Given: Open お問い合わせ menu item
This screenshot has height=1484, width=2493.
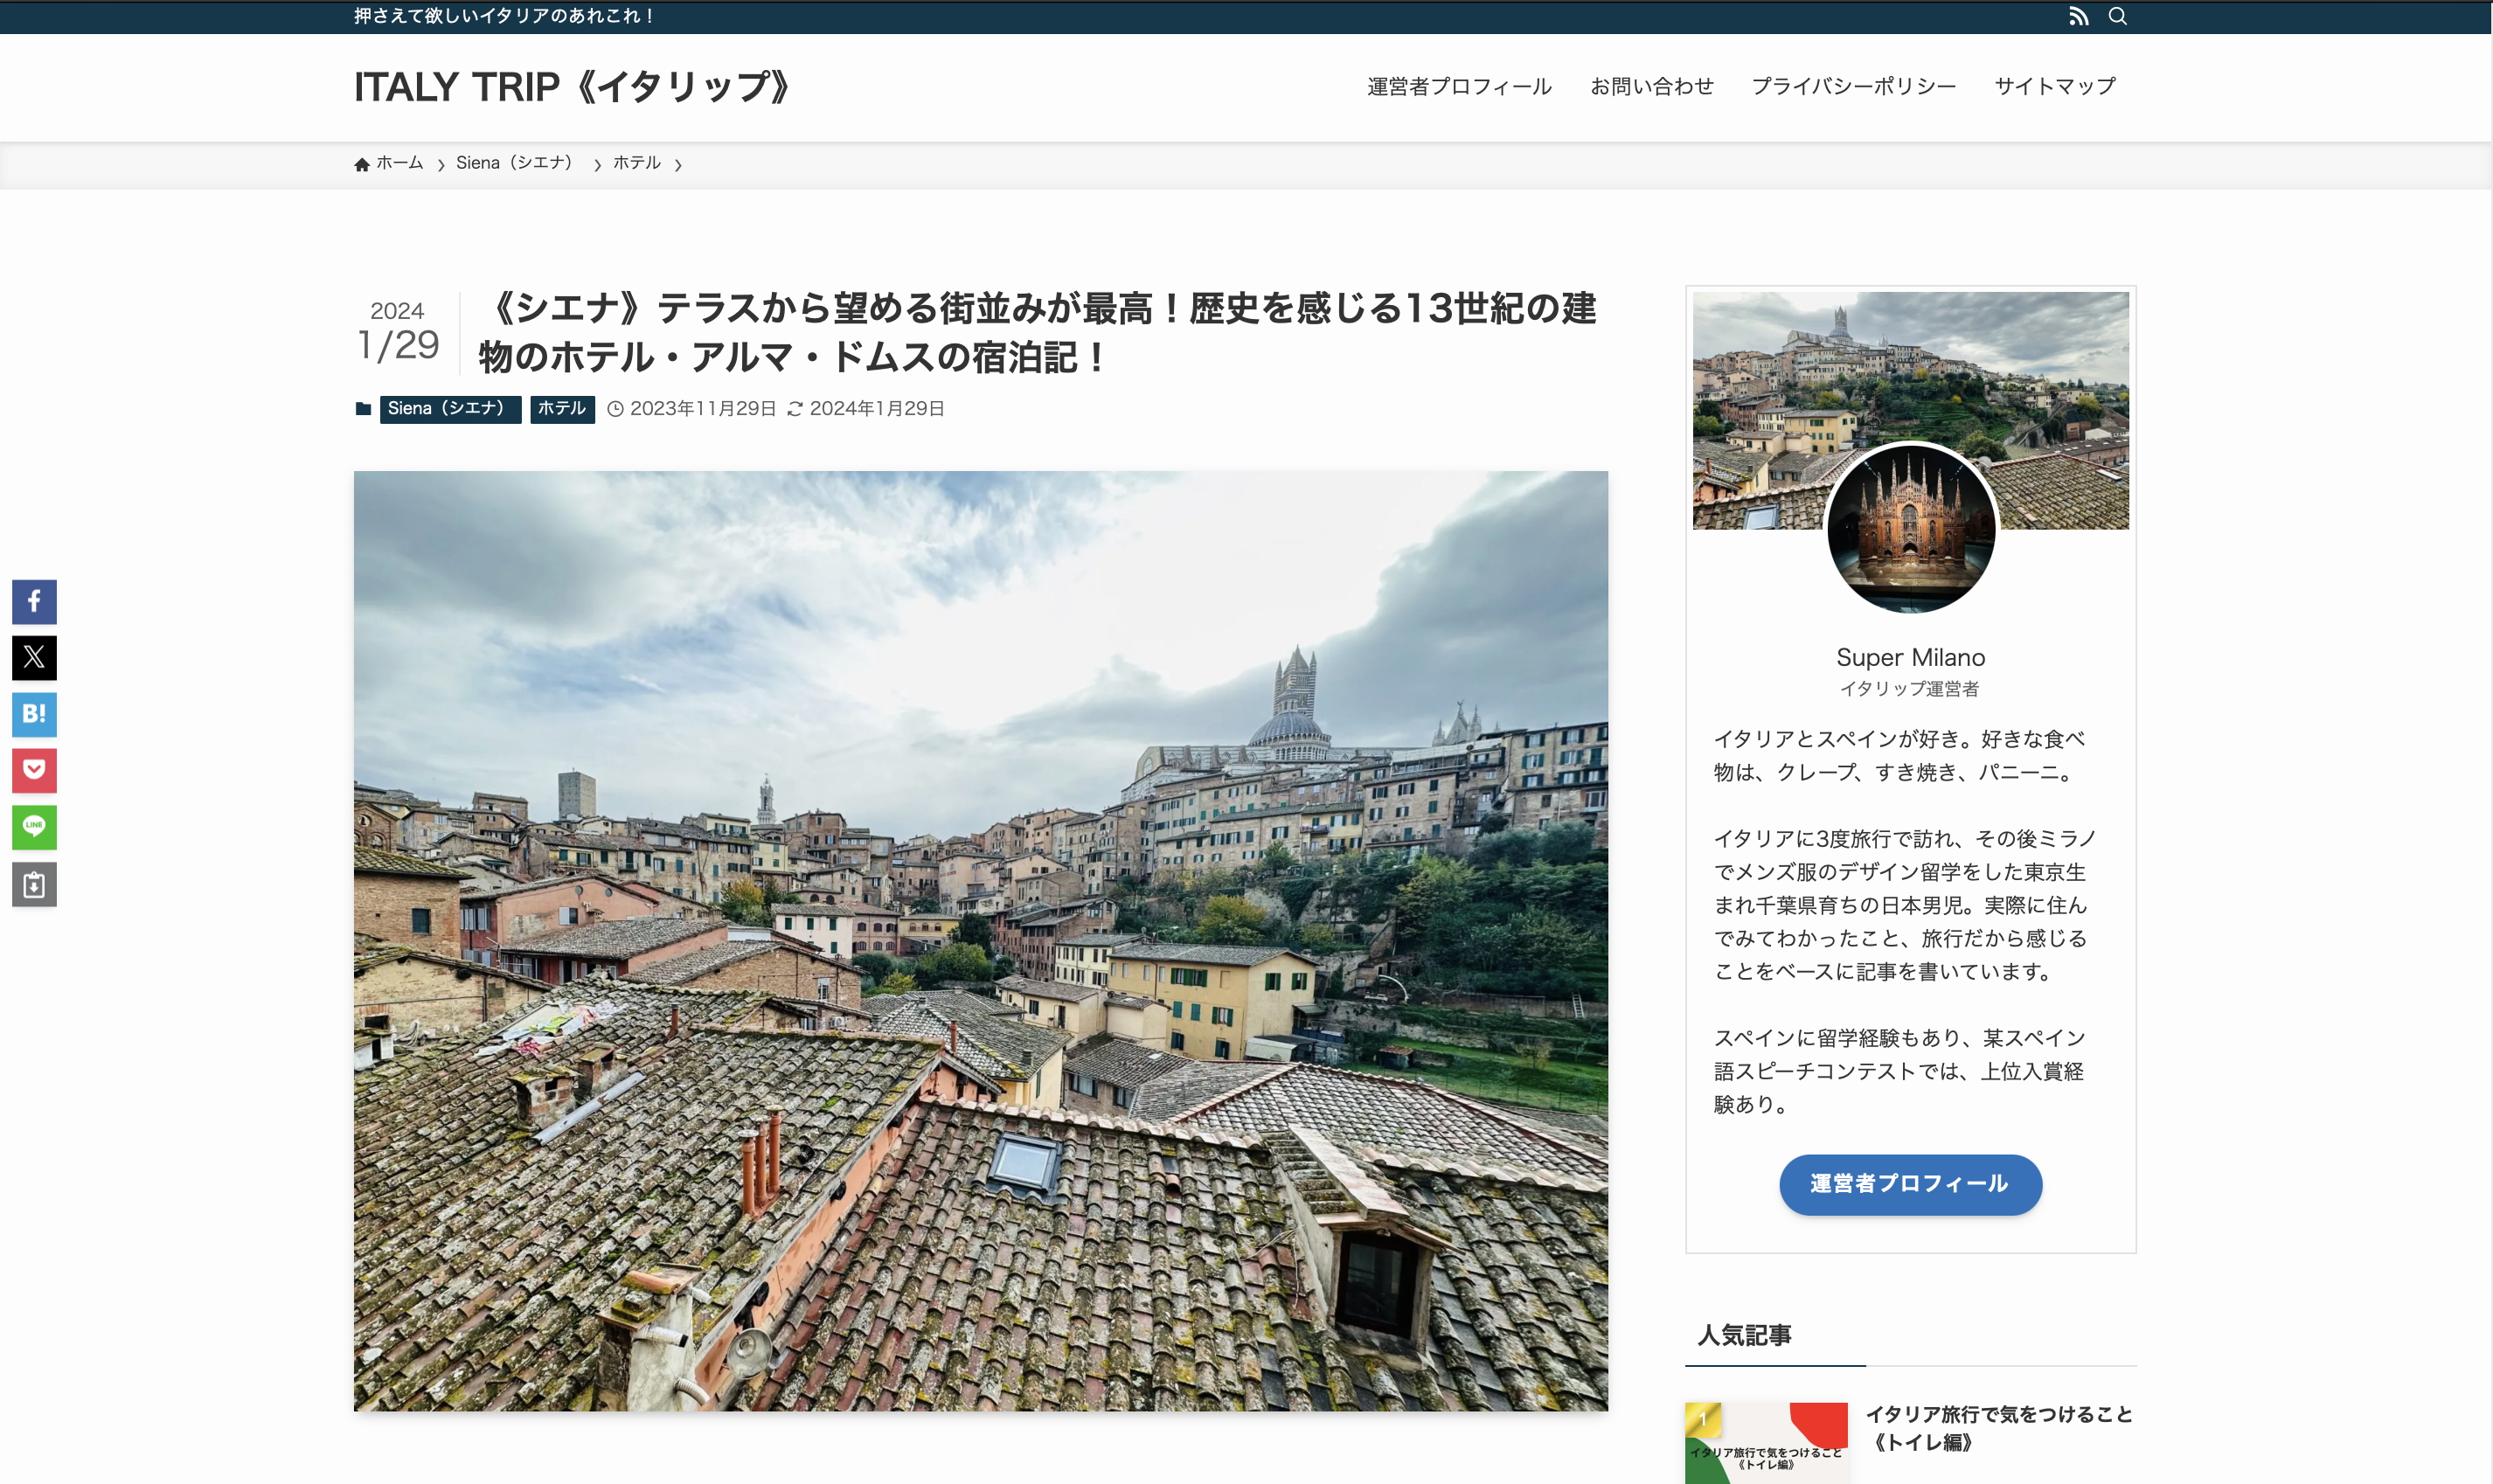Looking at the screenshot, I should point(1651,87).
